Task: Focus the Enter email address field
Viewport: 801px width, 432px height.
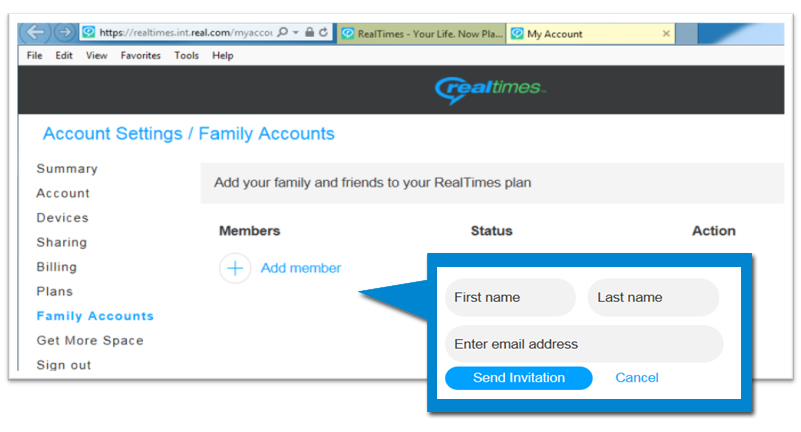Action: click(583, 344)
